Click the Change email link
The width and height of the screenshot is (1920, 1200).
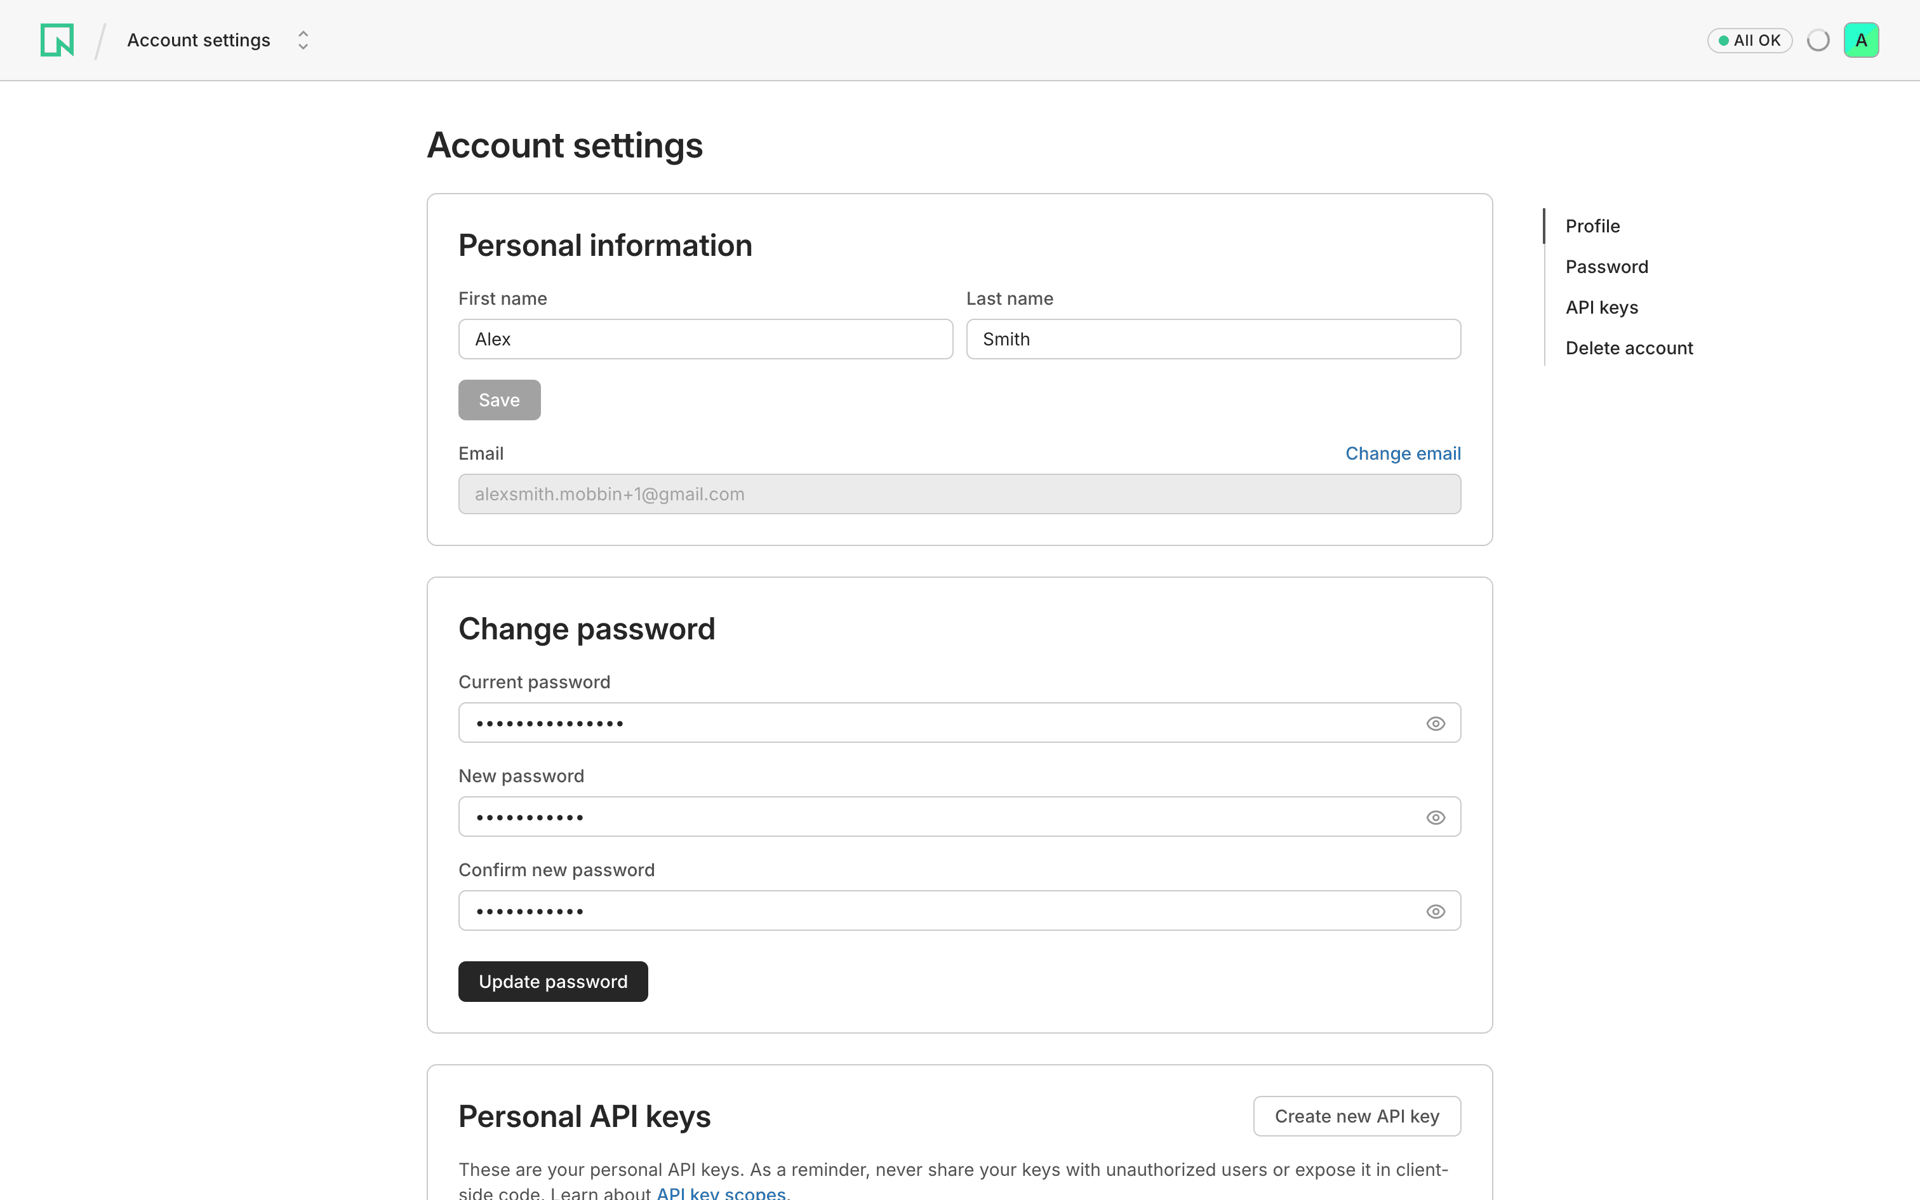(x=1402, y=453)
